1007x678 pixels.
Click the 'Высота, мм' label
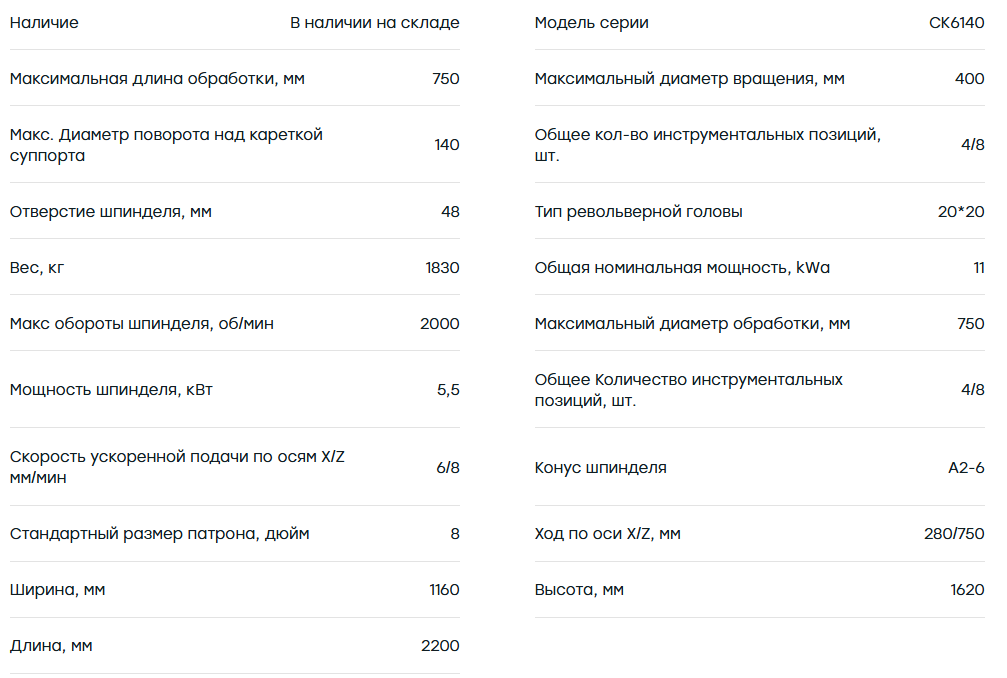pyautogui.click(x=579, y=589)
